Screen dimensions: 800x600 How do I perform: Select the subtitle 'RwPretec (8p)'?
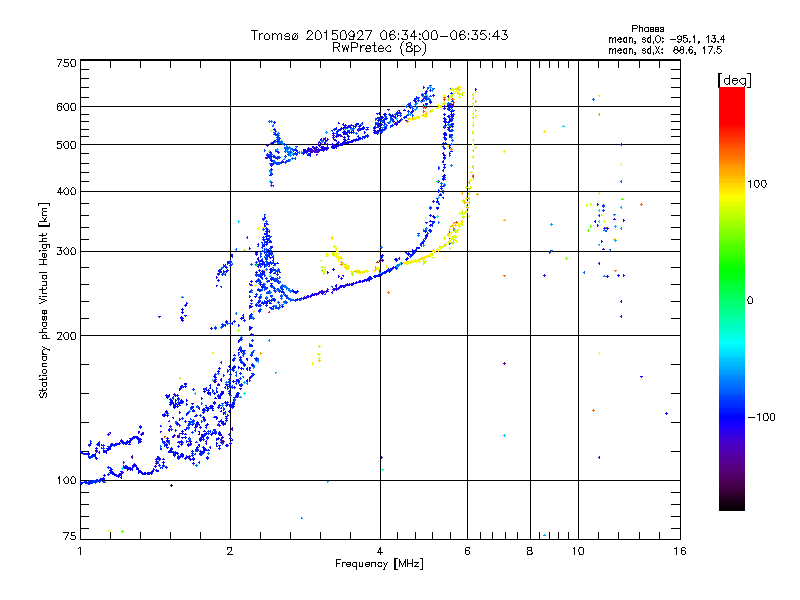tap(379, 48)
